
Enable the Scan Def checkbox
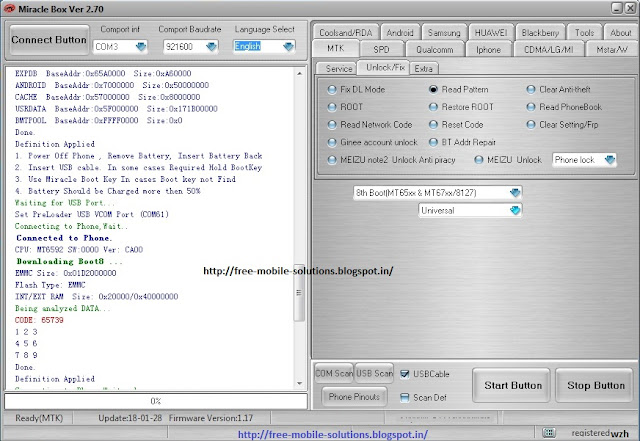pyautogui.click(x=404, y=397)
